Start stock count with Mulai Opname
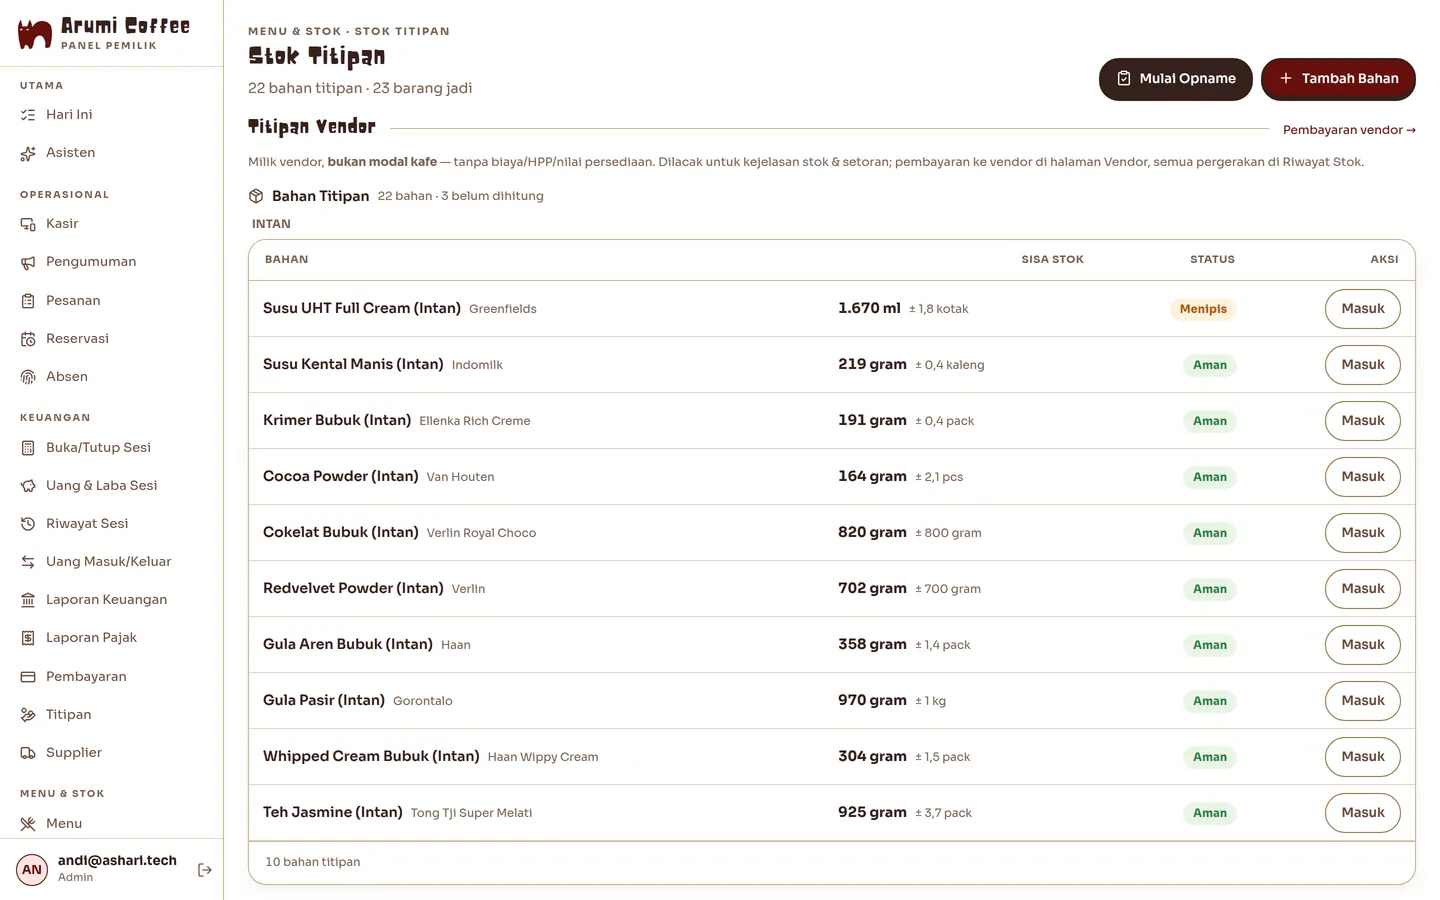This screenshot has width=1440, height=900. click(x=1176, y=79)
